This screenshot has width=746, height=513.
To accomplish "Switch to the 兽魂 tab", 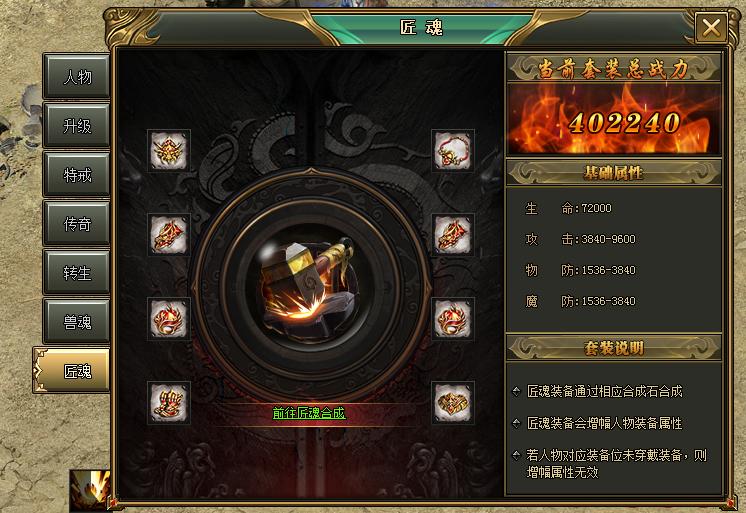I will tap(77, 322).
